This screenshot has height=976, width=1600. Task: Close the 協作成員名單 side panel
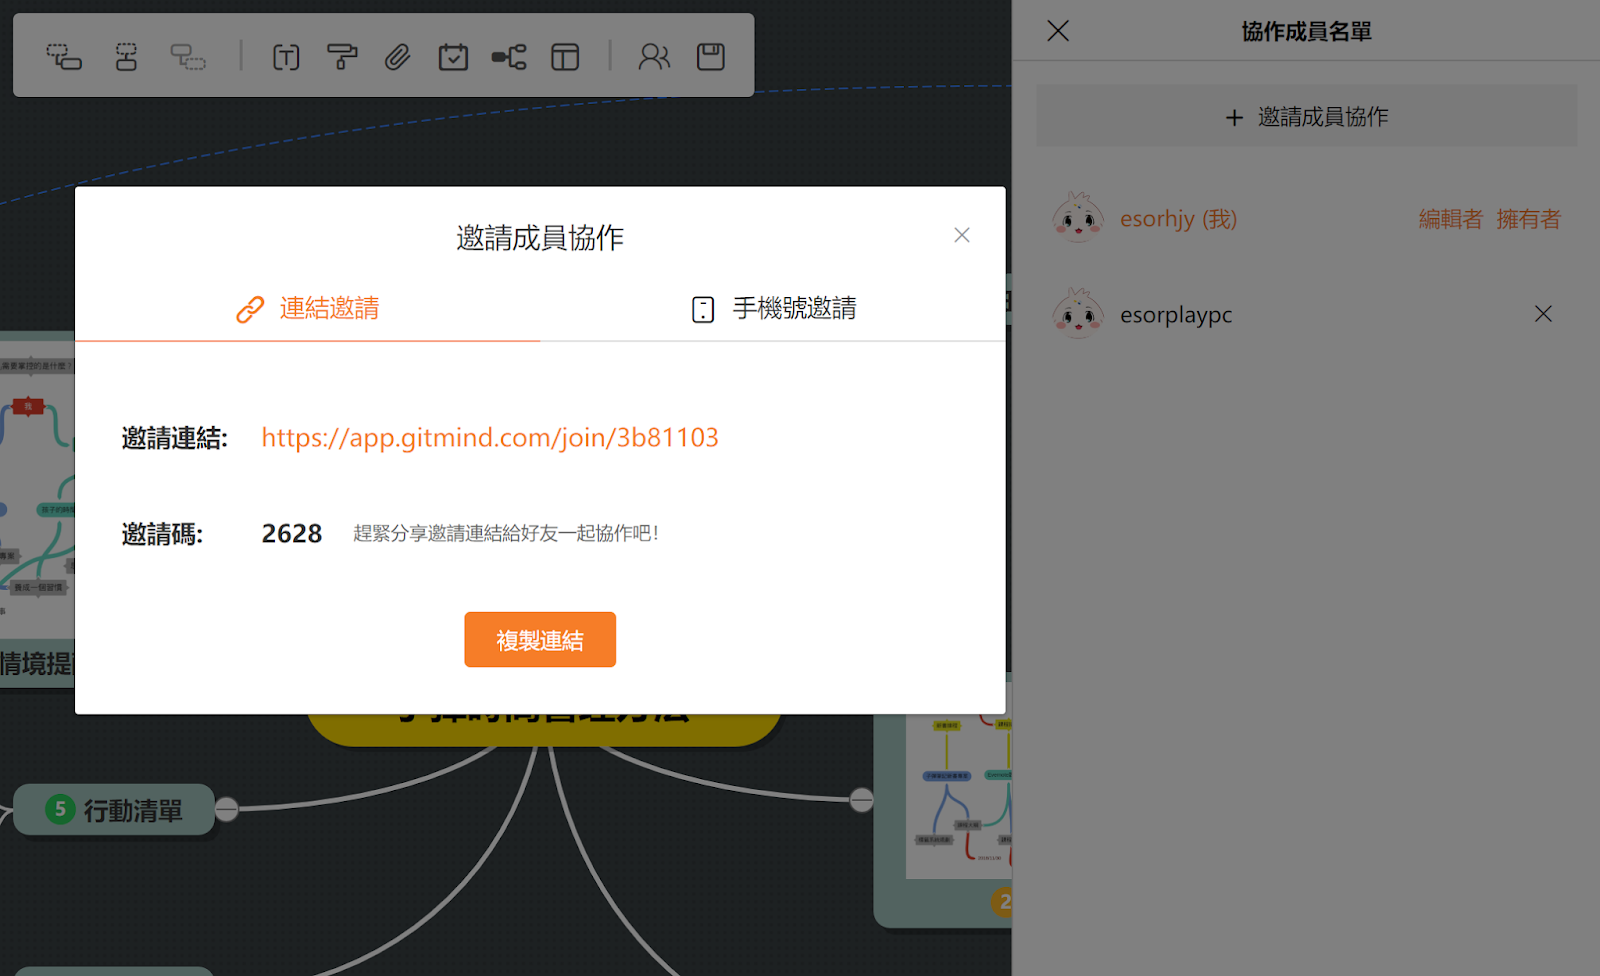click(1058, 31)
